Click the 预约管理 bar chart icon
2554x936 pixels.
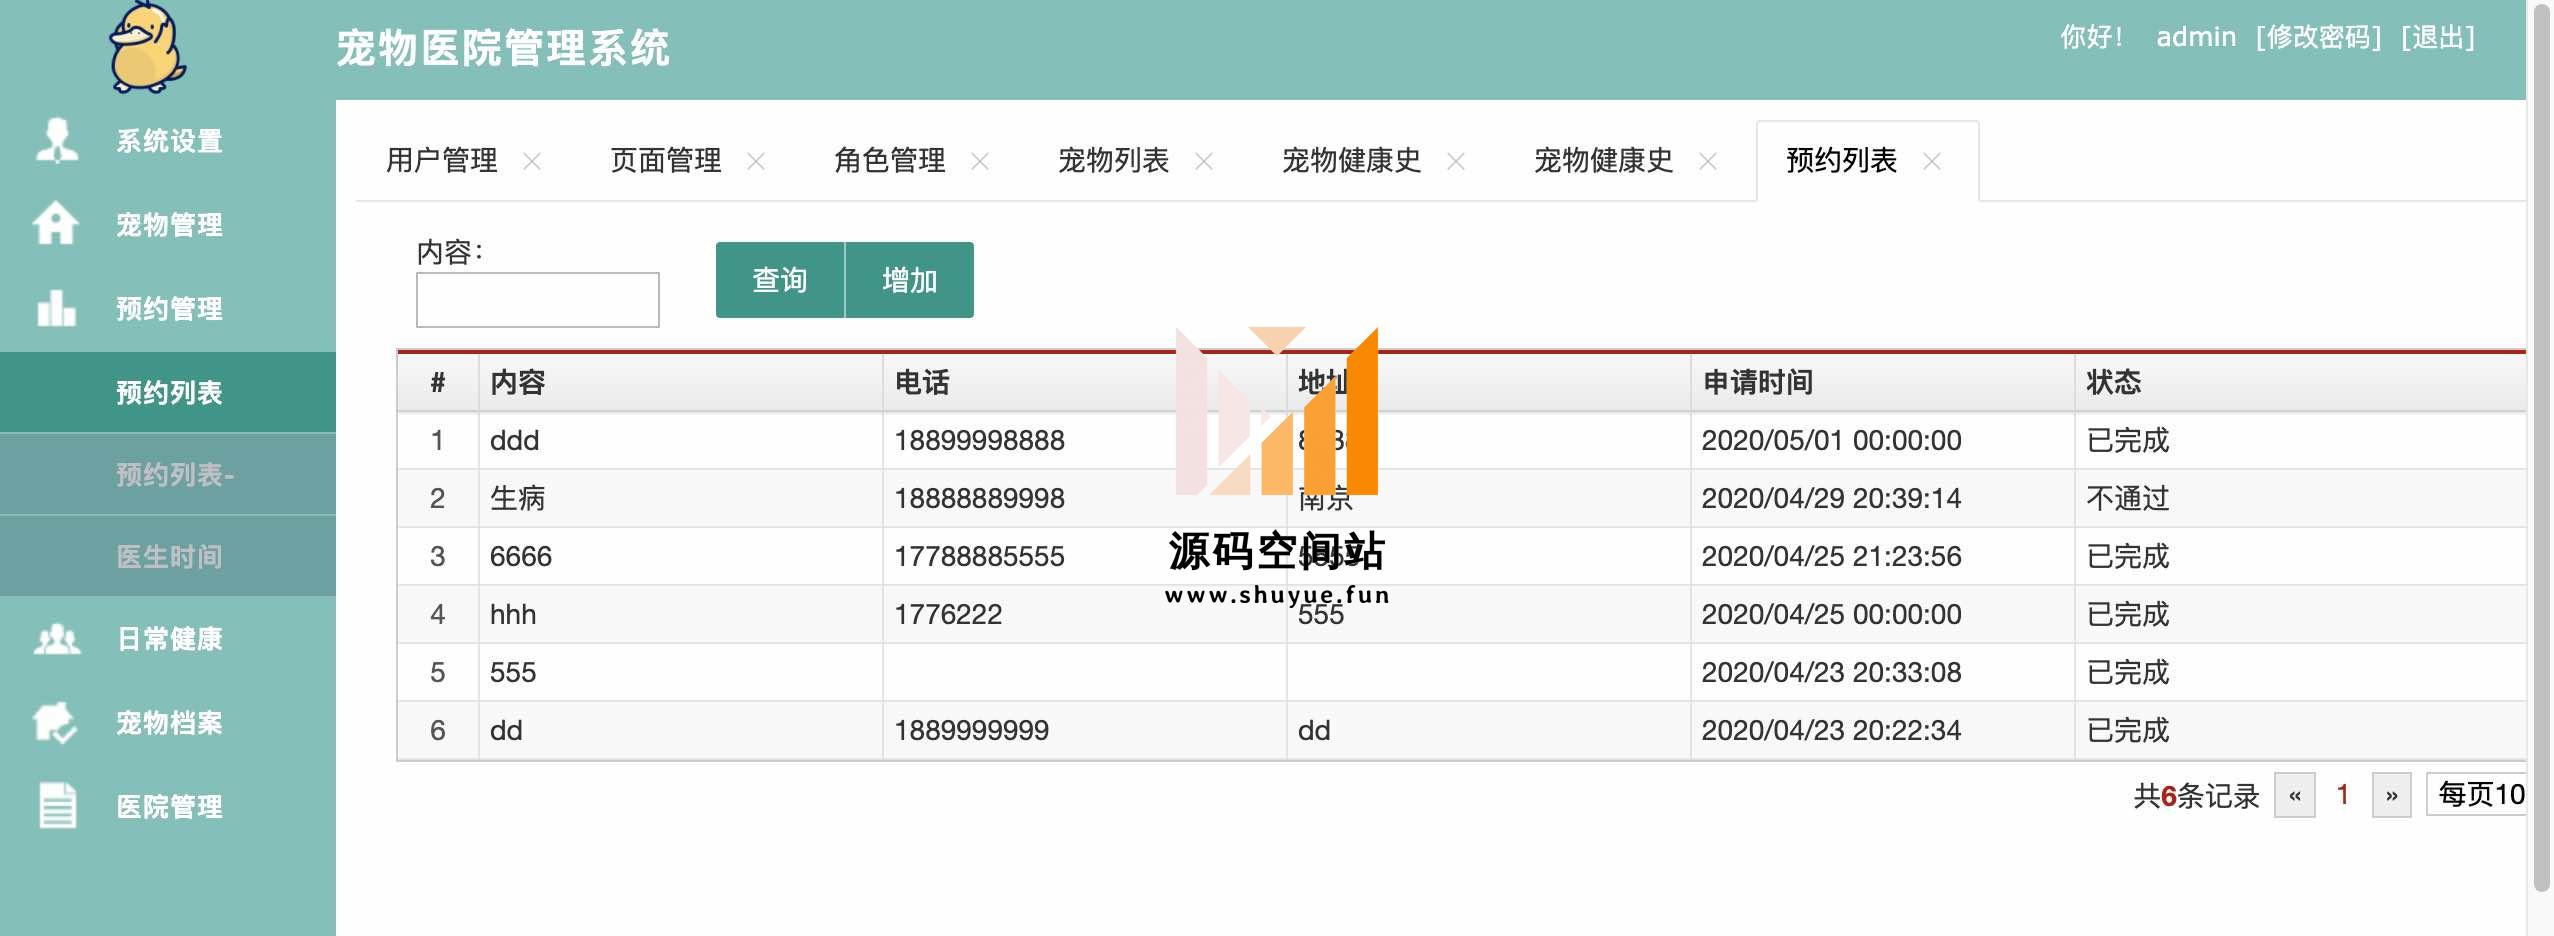pyautogui.click(x=56, y=308)
